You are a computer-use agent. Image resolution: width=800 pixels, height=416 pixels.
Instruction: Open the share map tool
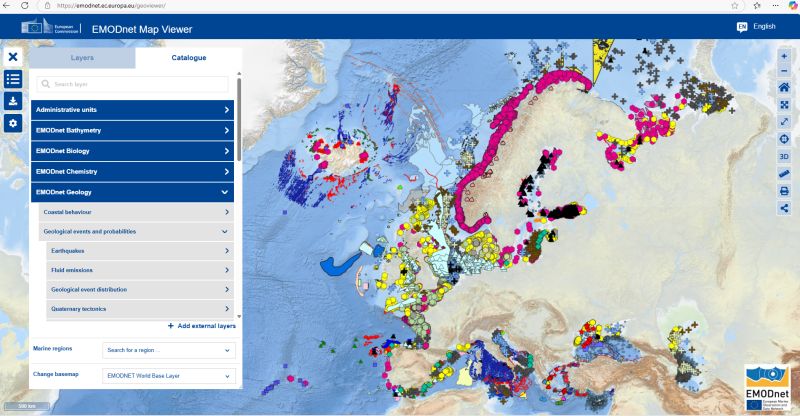(x=784, y=207)
